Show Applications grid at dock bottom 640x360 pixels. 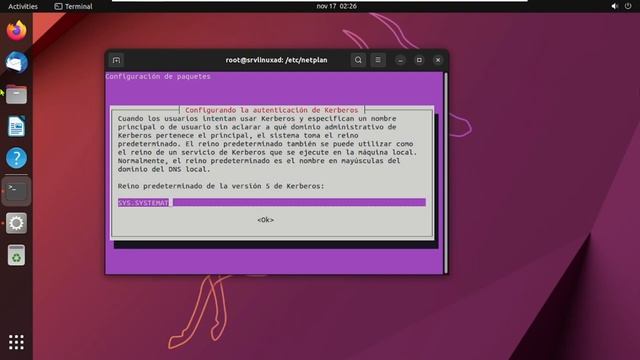[16, 342]
